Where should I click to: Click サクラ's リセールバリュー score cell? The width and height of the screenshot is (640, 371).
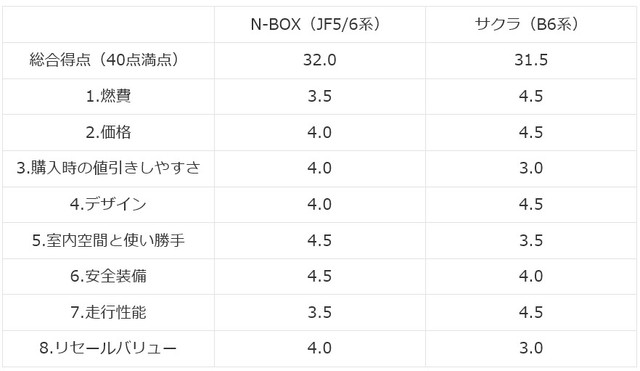(531, 348)
